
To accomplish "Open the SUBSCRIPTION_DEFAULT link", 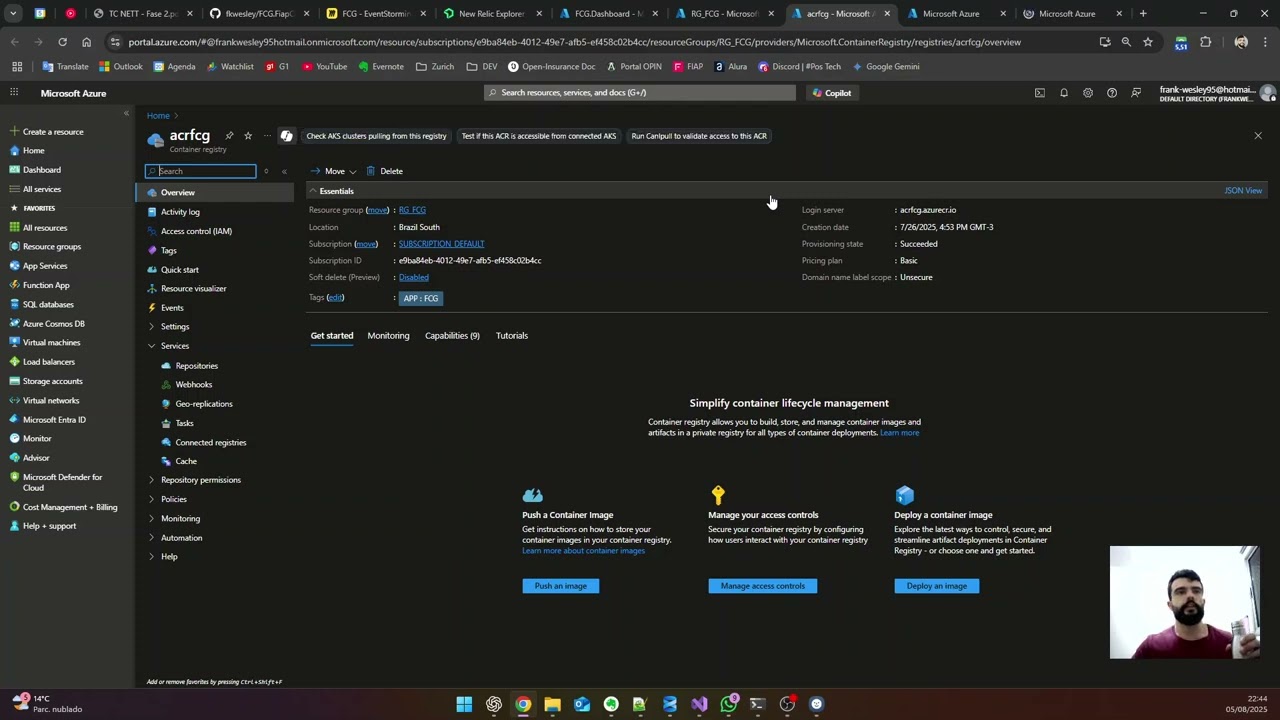I will click(441, 244).
